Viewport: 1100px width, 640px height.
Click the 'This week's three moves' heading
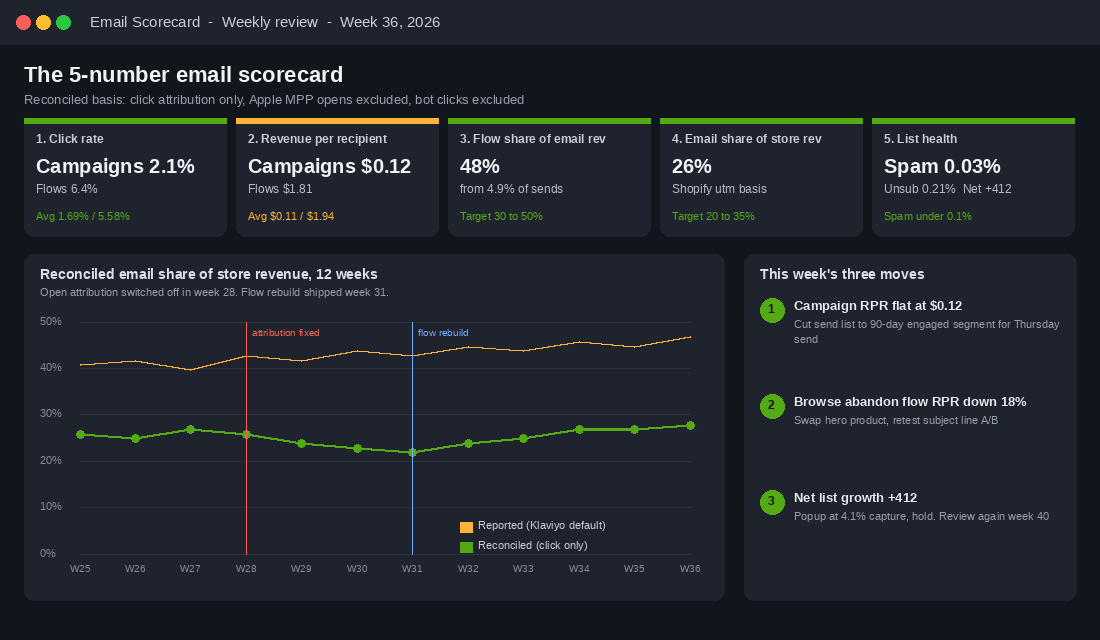coord(842,274)
